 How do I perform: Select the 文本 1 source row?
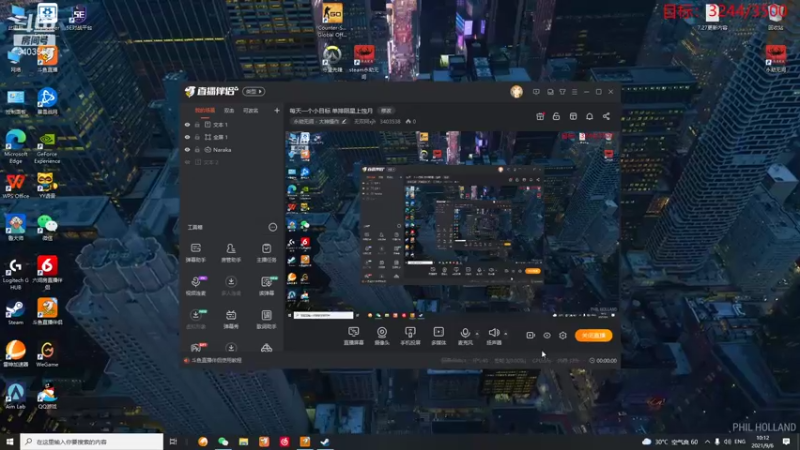coord(232,124)
